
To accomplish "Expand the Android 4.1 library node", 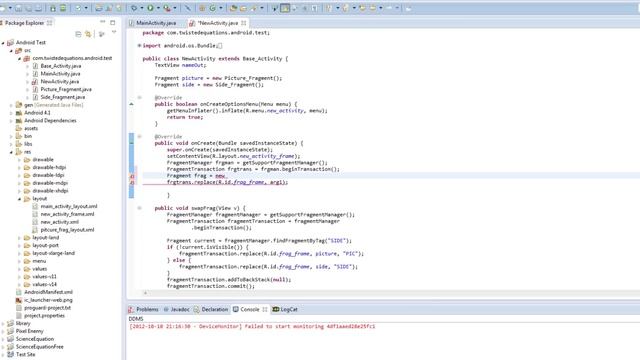I will pyautogui.click(x=11, y=113).
